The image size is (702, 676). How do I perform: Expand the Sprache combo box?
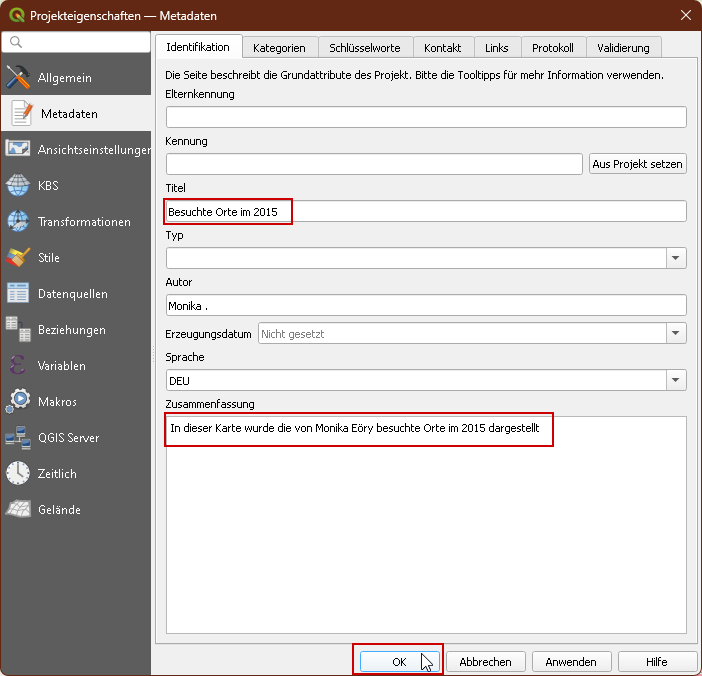(x=676, y=380)
